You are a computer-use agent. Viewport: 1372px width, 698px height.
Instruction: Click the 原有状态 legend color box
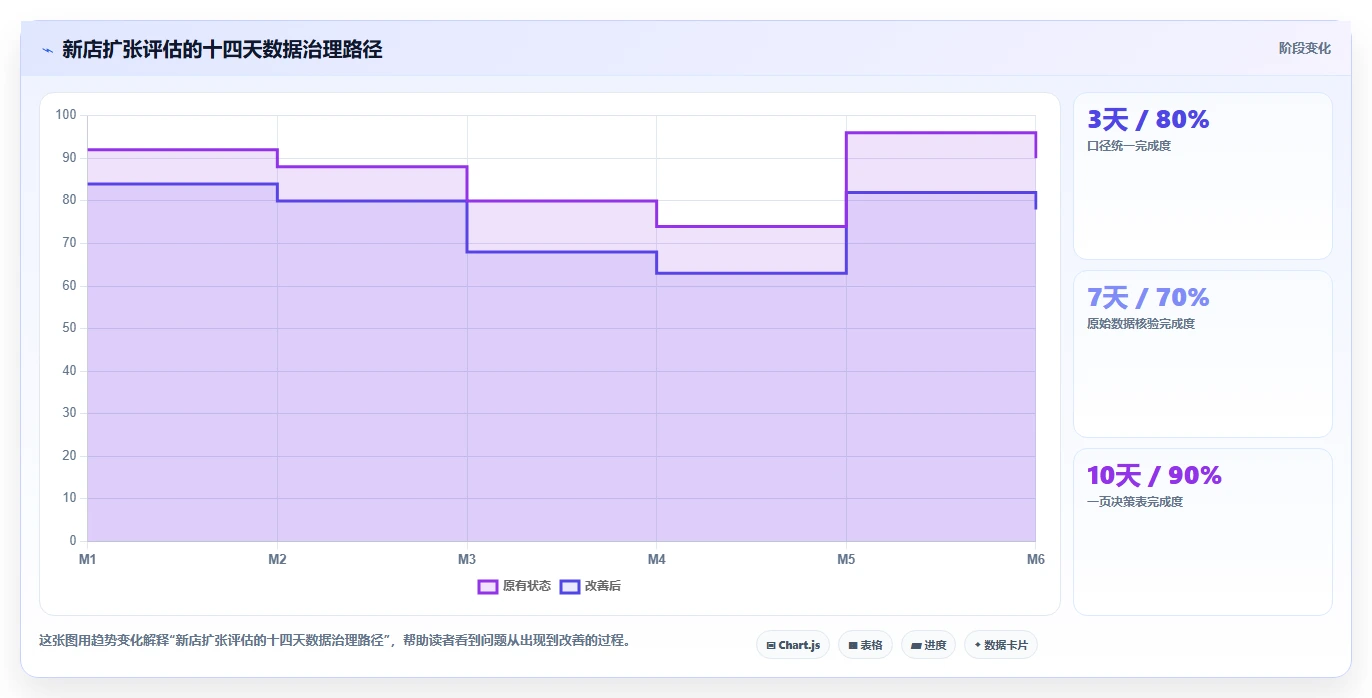click(488, 586)
